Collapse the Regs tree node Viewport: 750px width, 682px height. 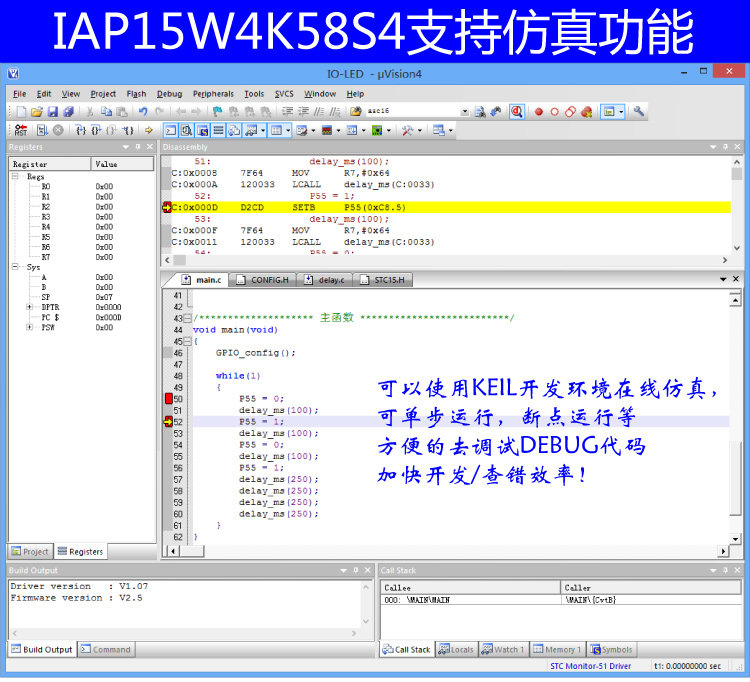[x=15, y=176]
